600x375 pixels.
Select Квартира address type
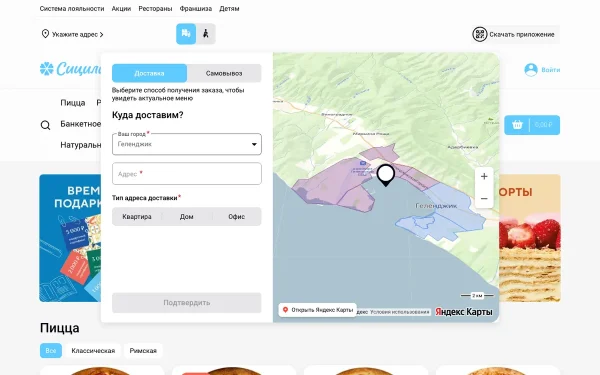137,217
